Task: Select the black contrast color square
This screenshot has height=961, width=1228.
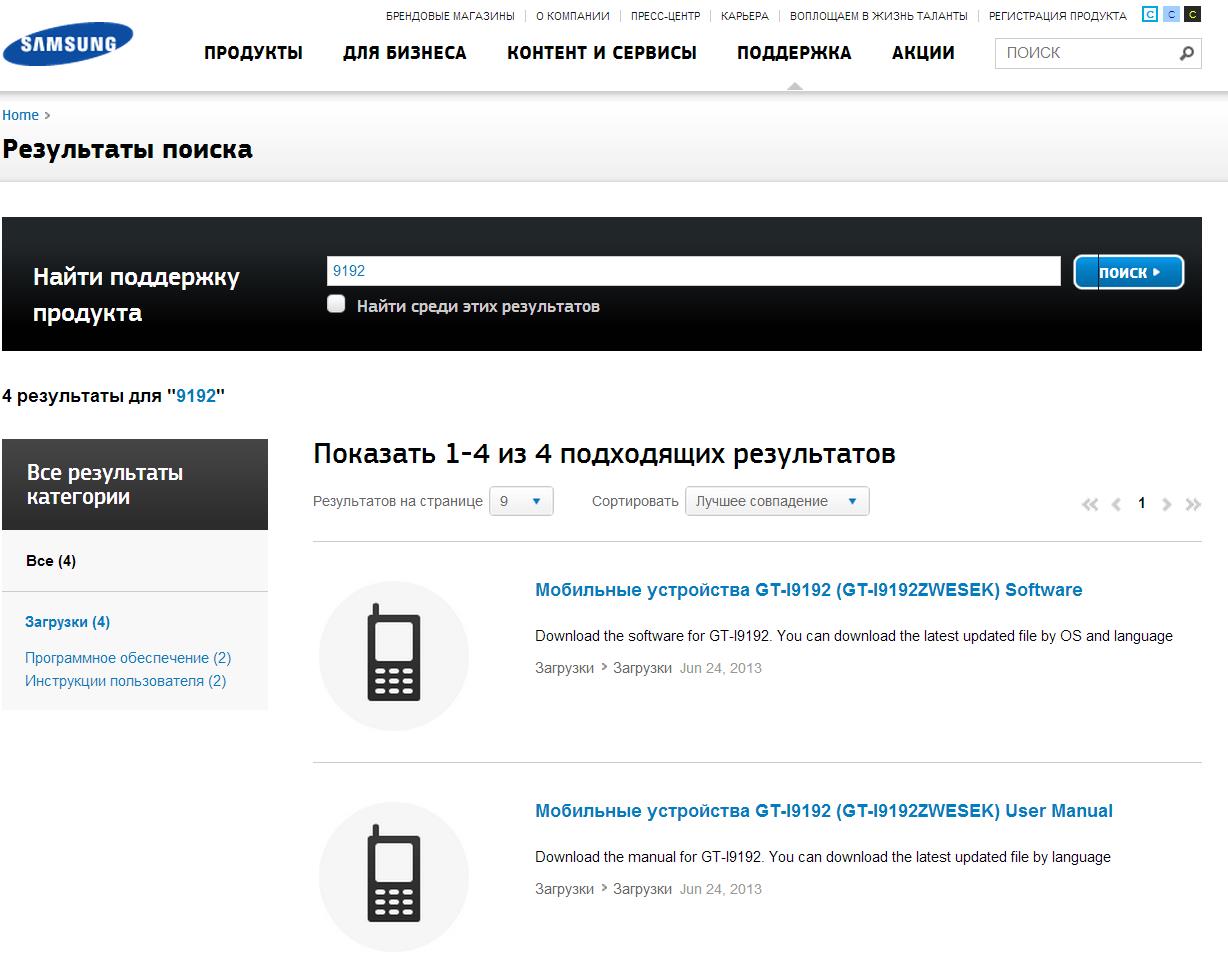Action: pyautogui.click(x=1192, y=14)
